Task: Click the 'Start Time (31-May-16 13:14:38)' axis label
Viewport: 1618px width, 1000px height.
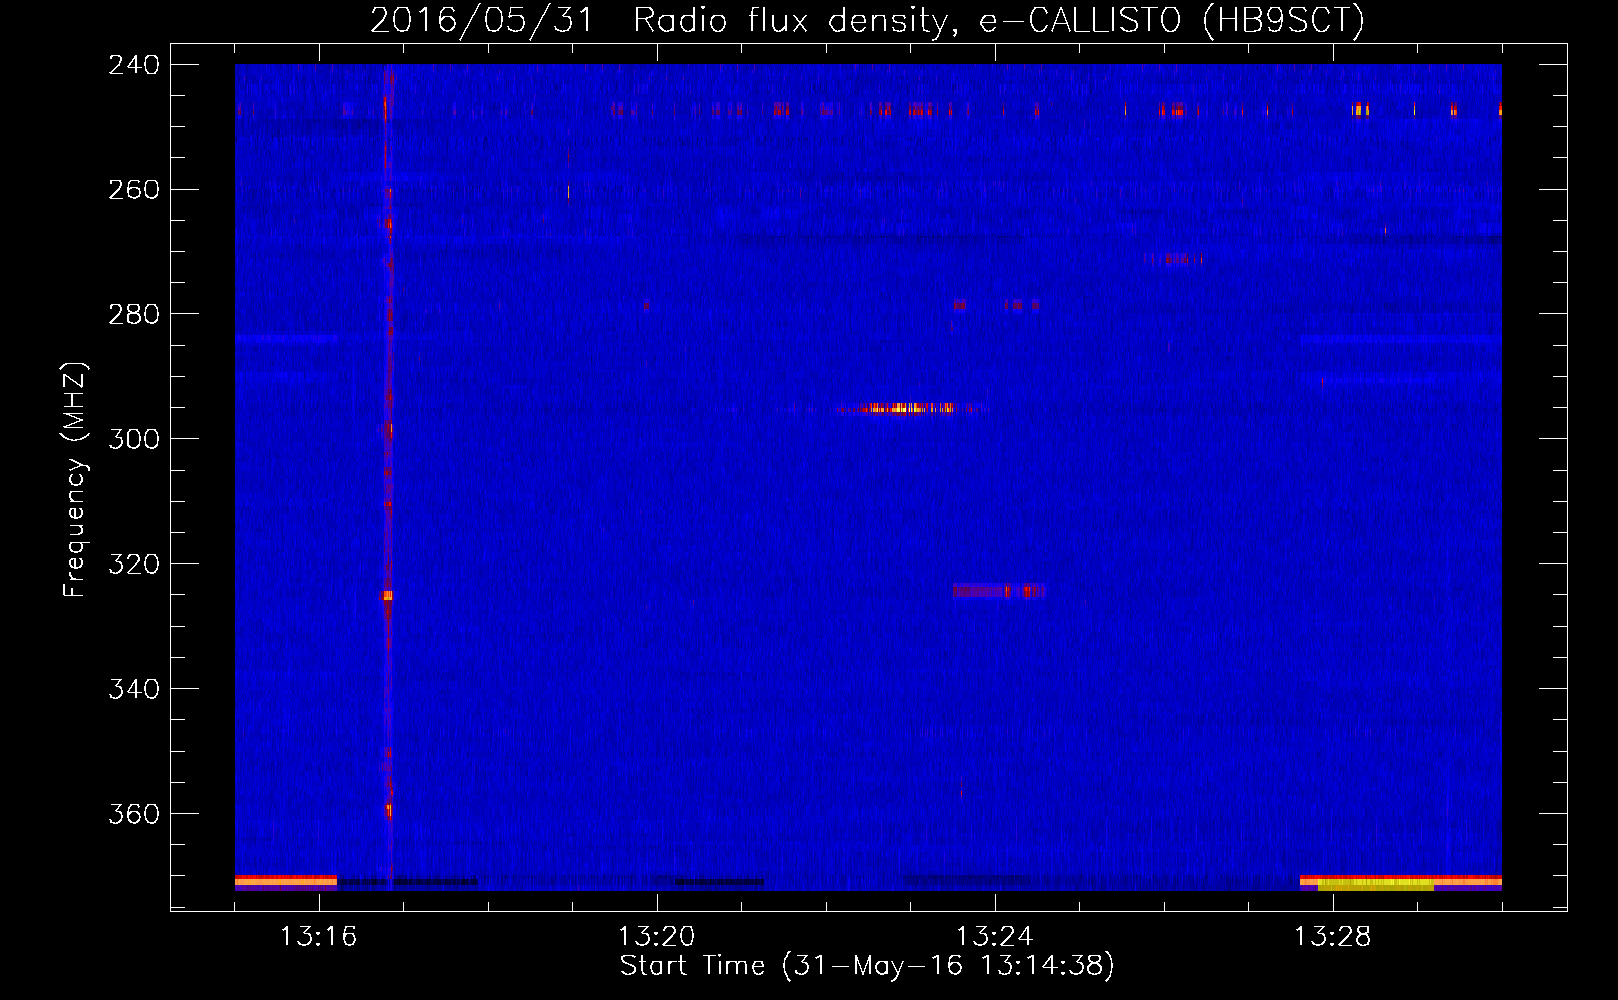Action: tap(867, 966)
